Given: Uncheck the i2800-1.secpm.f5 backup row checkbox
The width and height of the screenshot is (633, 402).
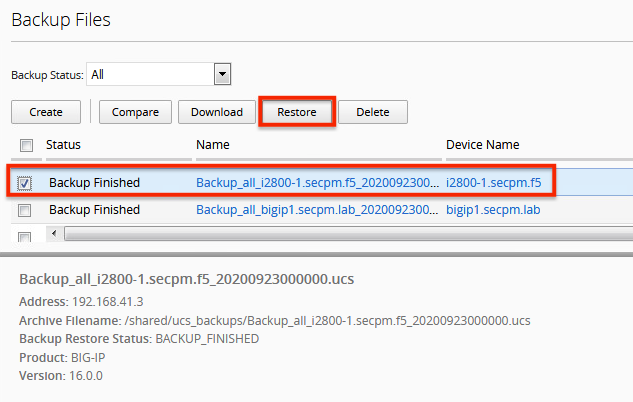Looking at the screenshot, I should click(26, 183).
